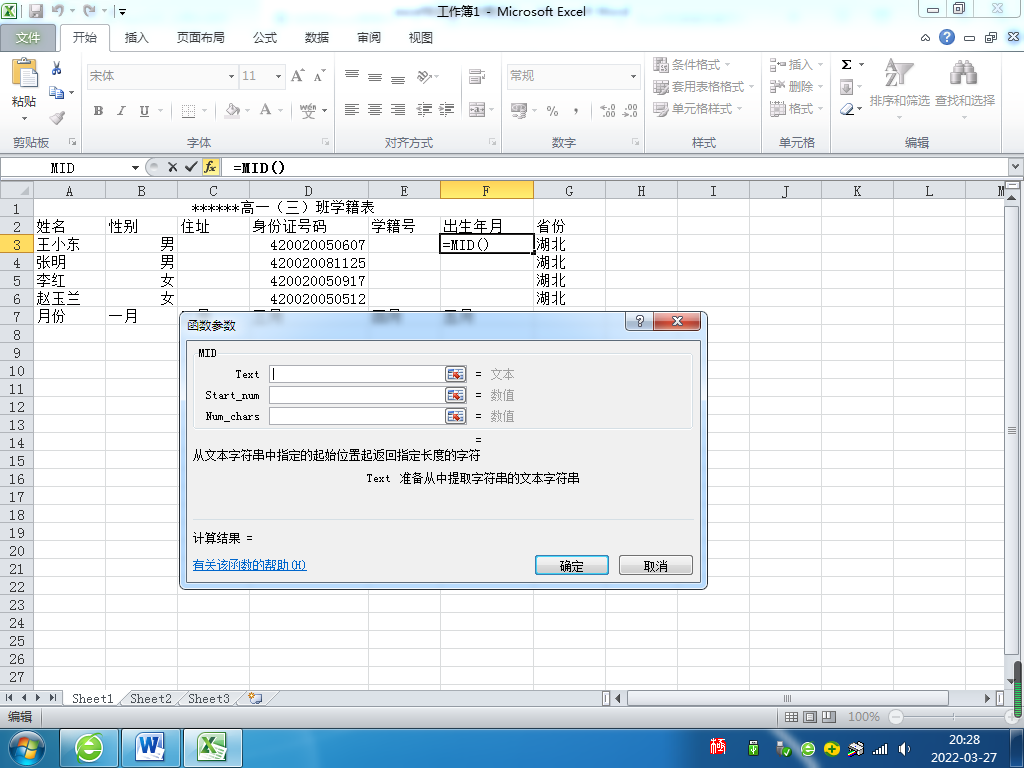The width and height of the screenshot is (1024, 768).
Task: Click the Start_num range selector icon
Action: click(x=455, y=395)
